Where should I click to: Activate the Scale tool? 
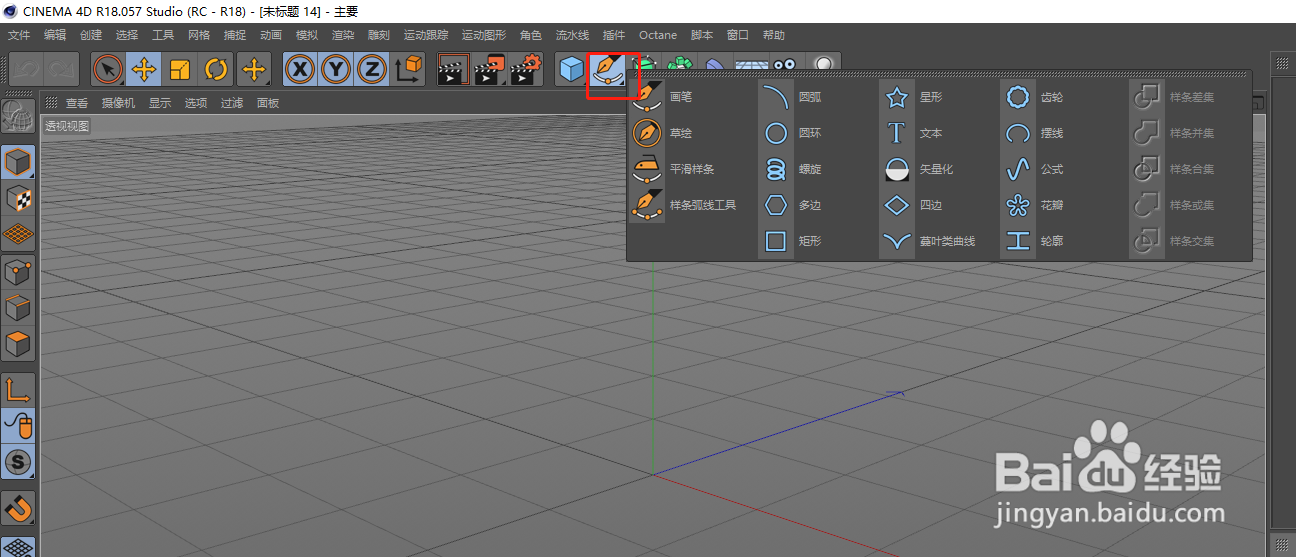point(180,69)
